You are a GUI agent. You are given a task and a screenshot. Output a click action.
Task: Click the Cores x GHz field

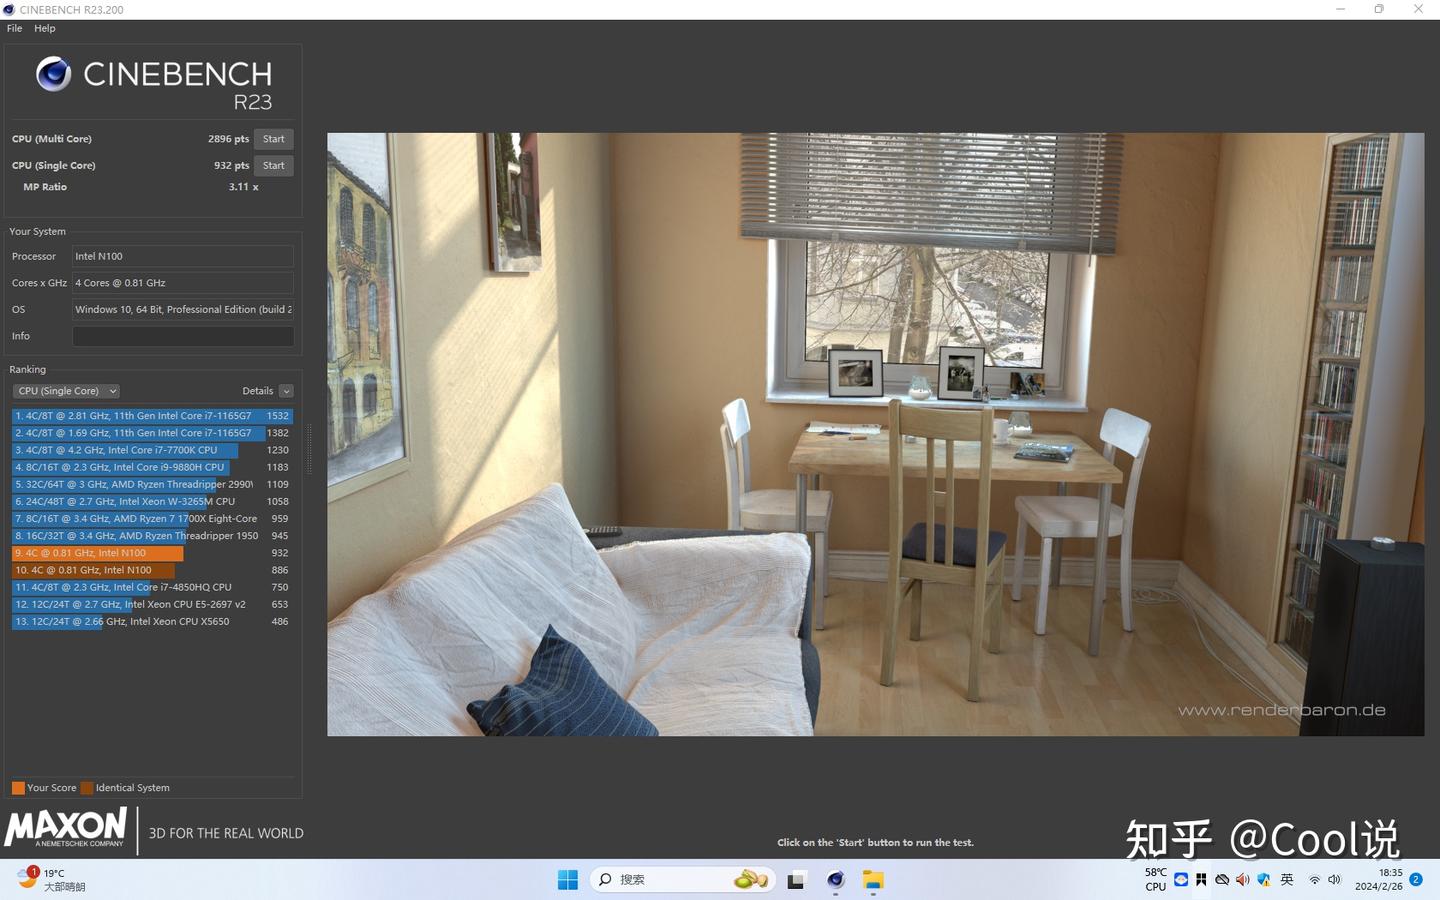tap(183, 283)
